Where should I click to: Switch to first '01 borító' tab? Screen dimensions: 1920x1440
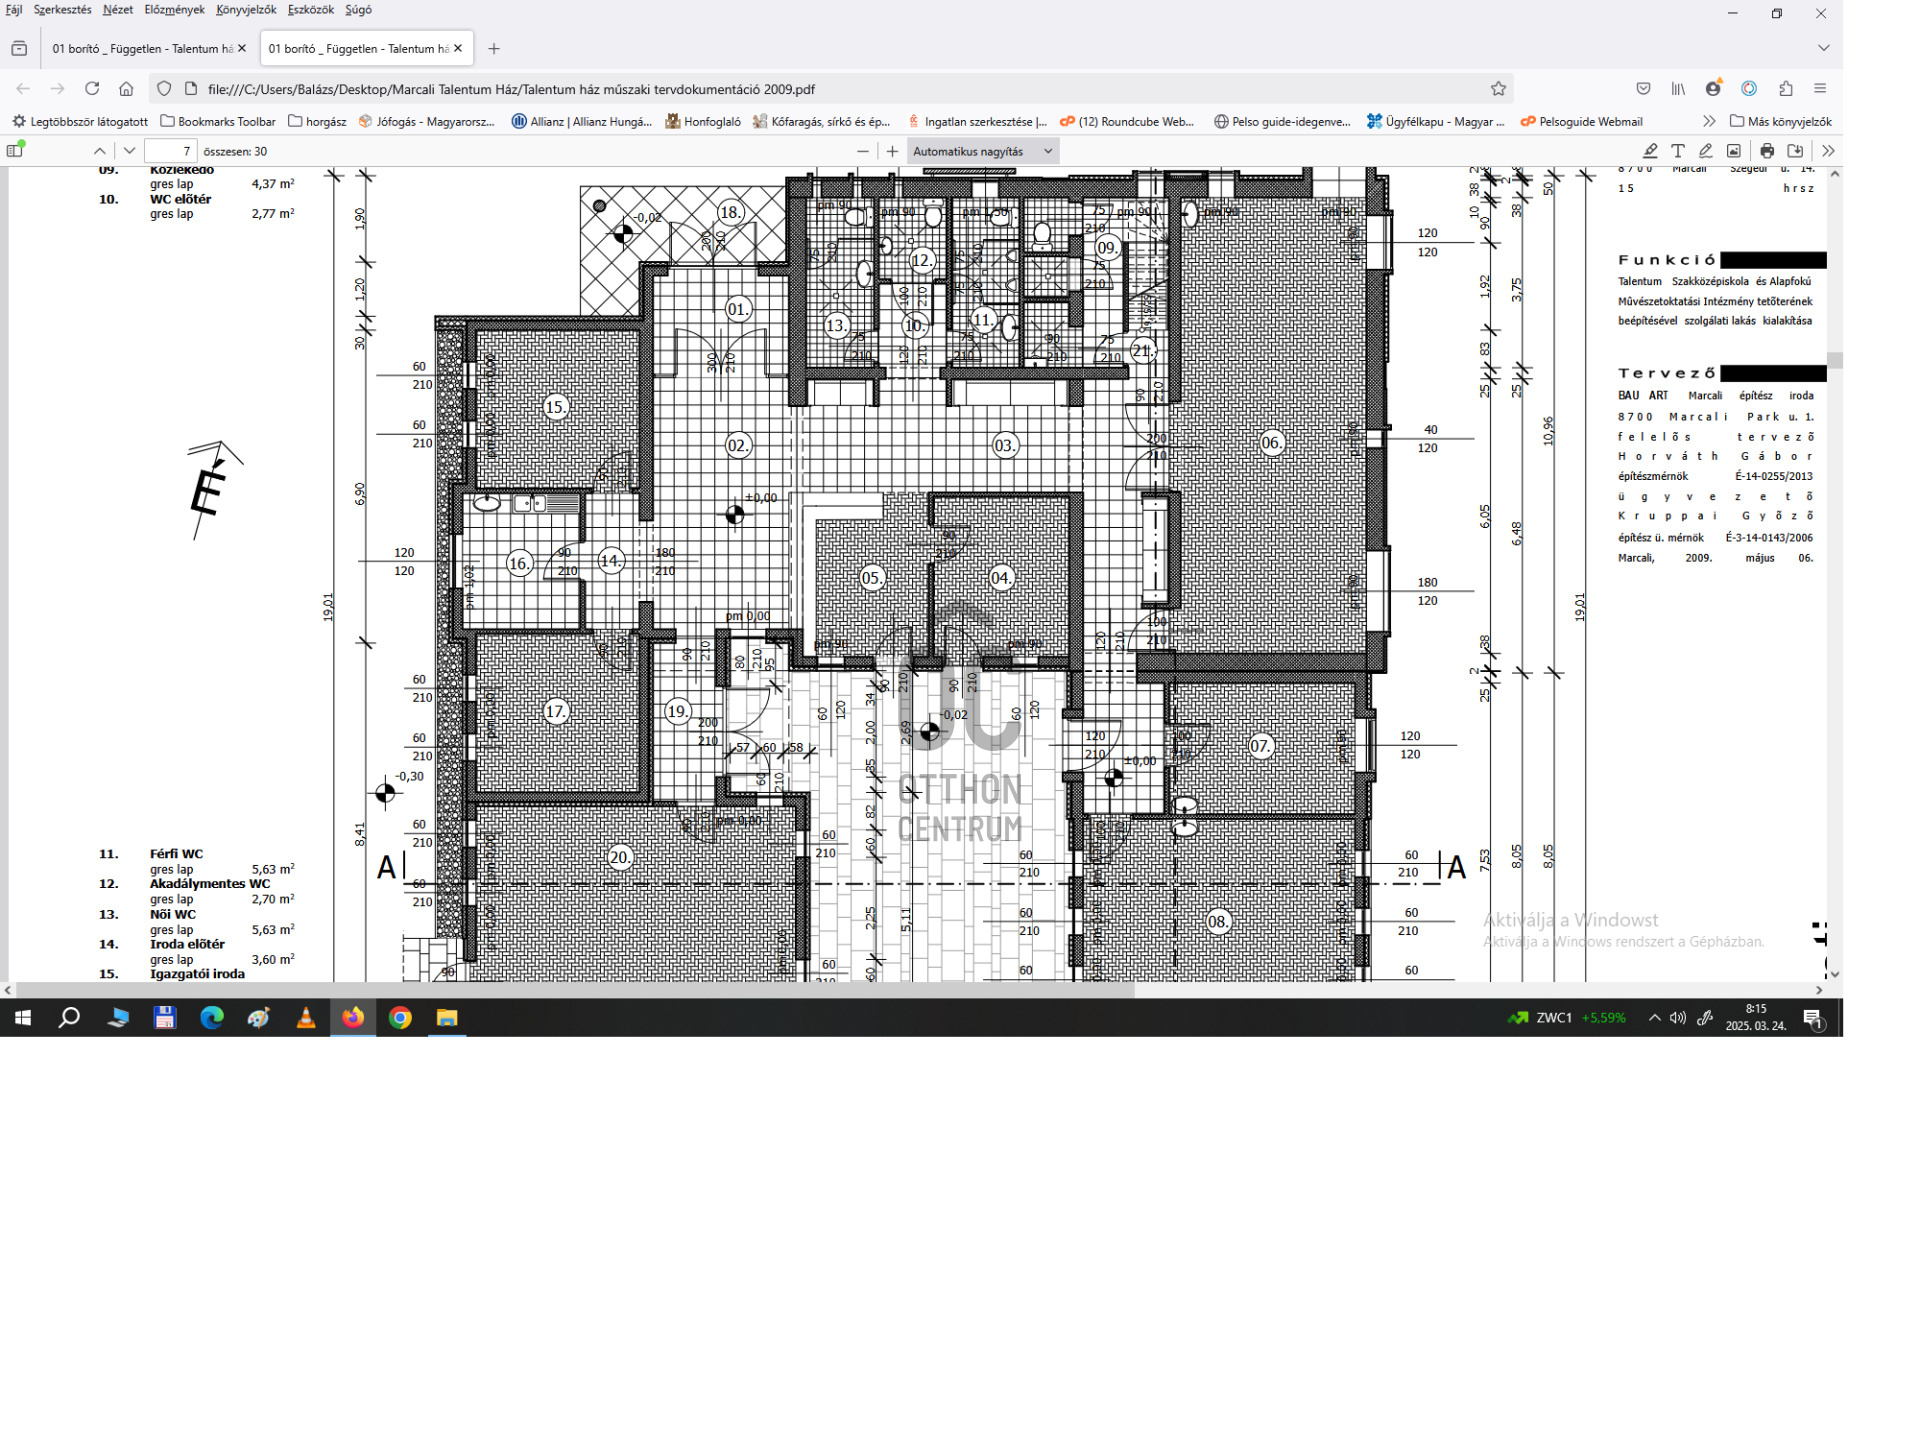pos(140,48)
